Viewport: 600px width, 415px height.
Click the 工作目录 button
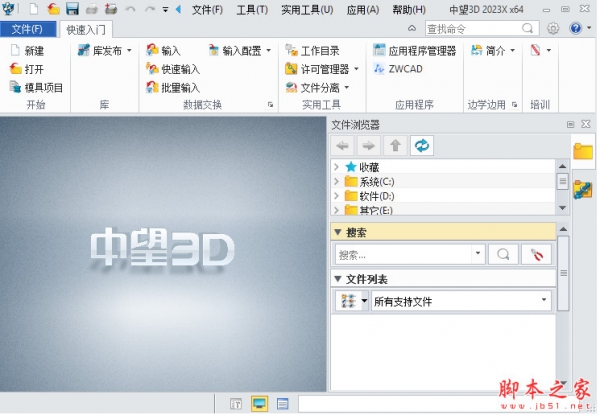coord(312,50)
